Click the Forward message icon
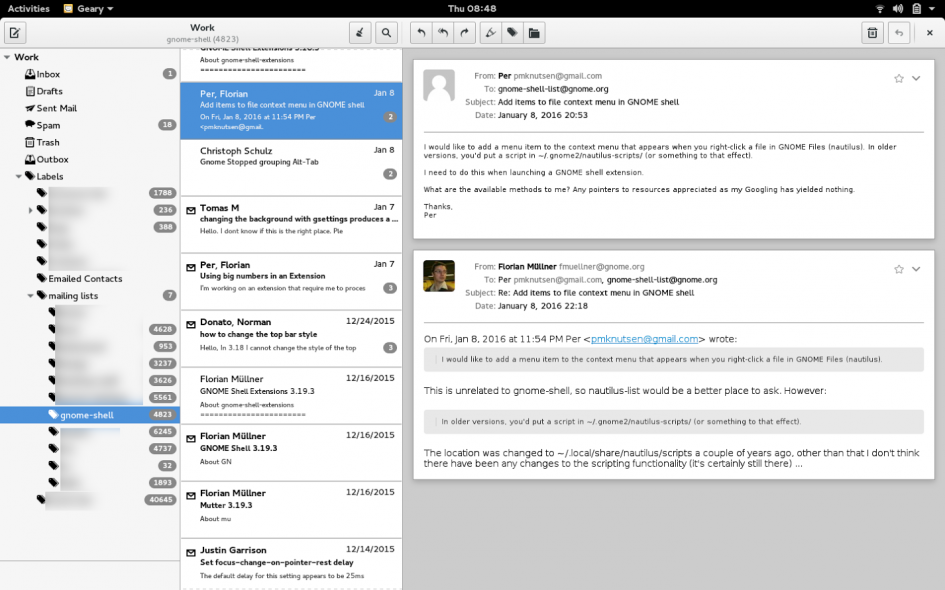 pyautogui.click(x=463, y=32)
